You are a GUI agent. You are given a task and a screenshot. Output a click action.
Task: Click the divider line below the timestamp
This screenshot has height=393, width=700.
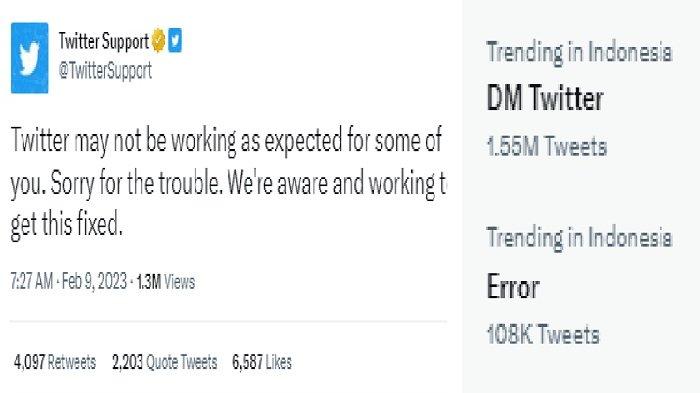pos(228,321)
